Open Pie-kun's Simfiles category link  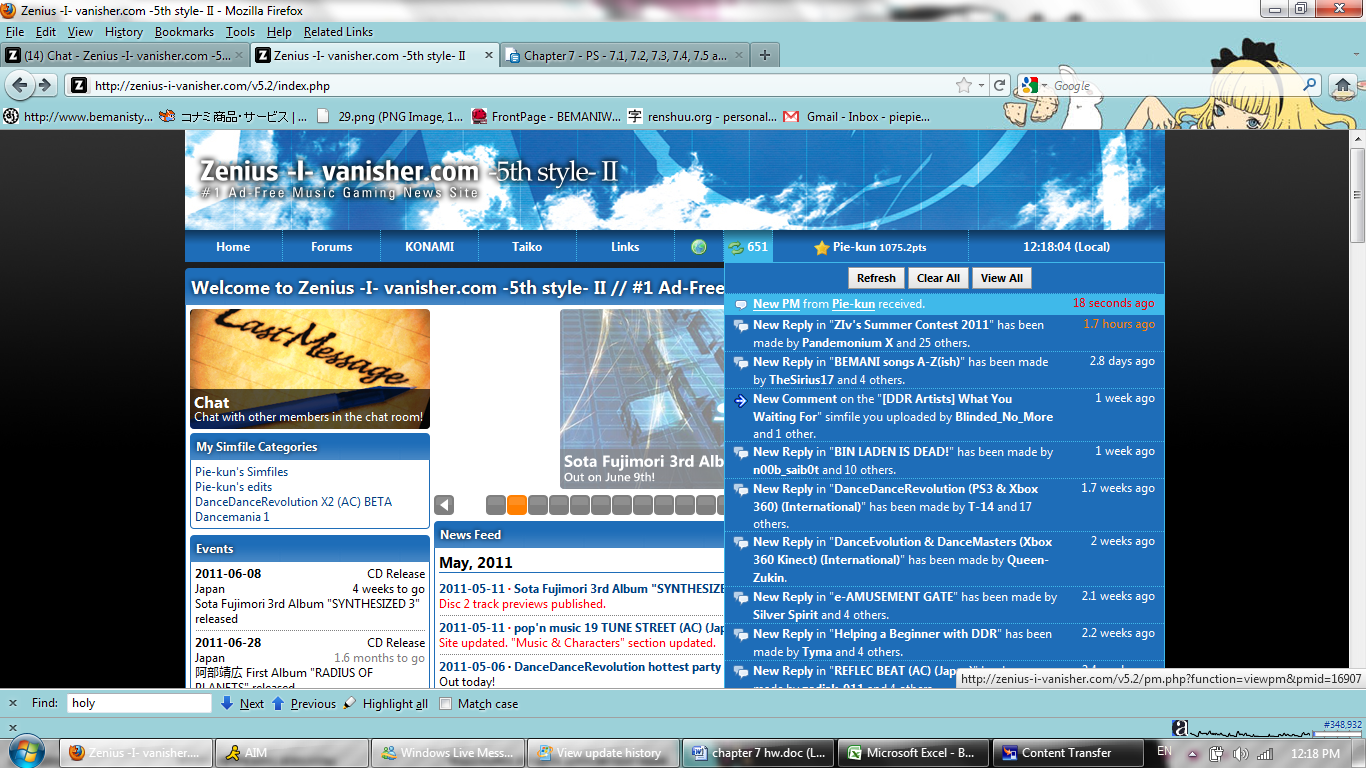coord(241,472)
